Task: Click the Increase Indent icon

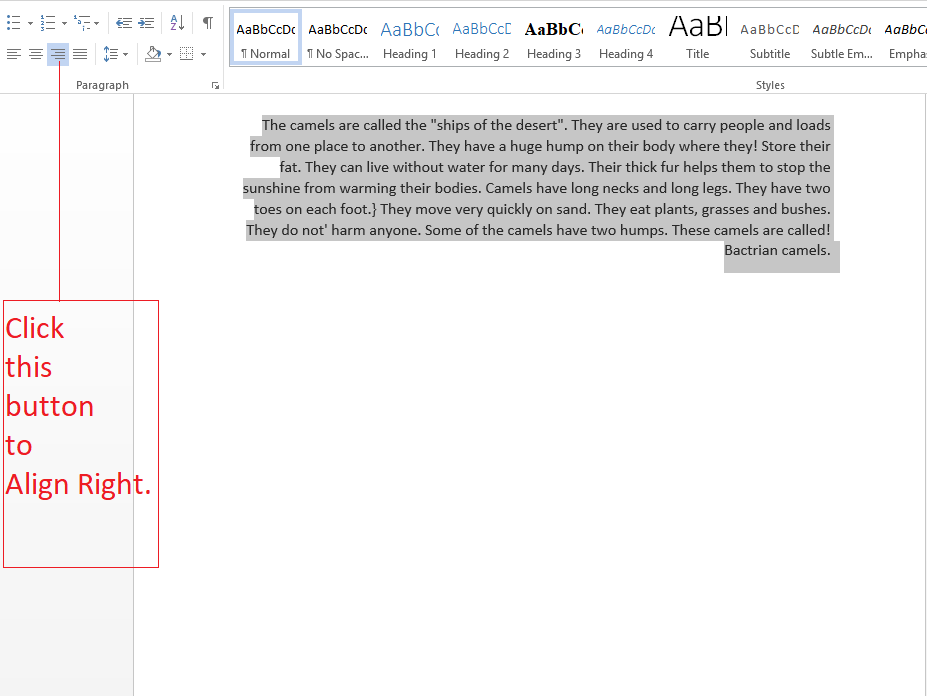Action: click(x=145, y=22)
